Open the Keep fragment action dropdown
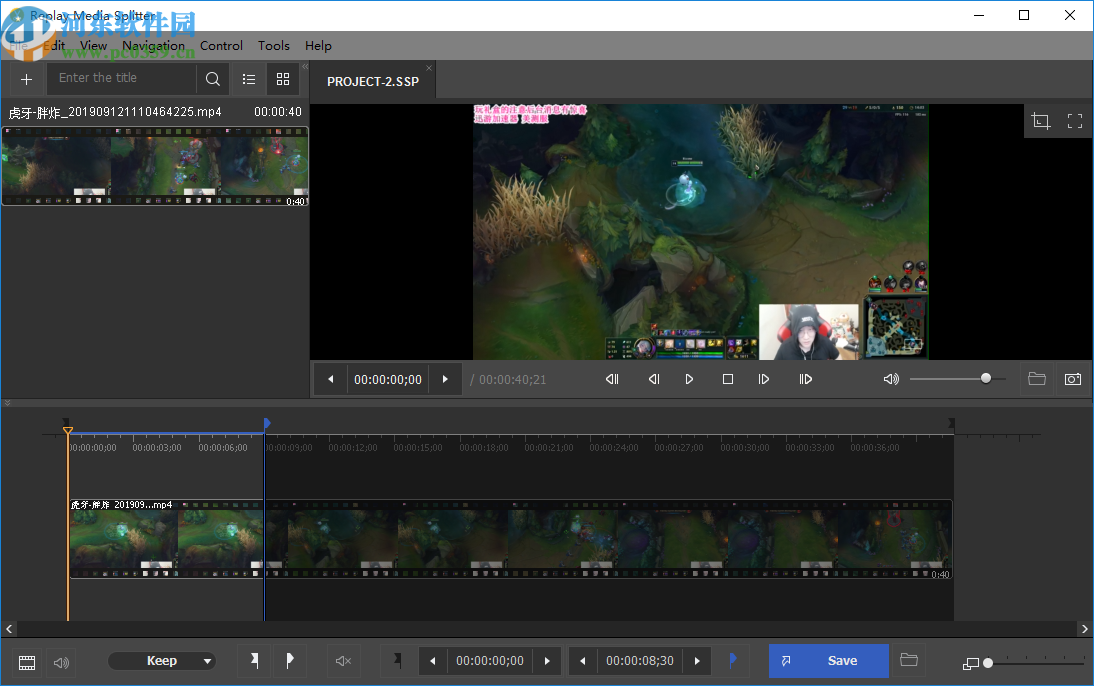This screenshot has width=1094, height=686. tap(163, 661)
